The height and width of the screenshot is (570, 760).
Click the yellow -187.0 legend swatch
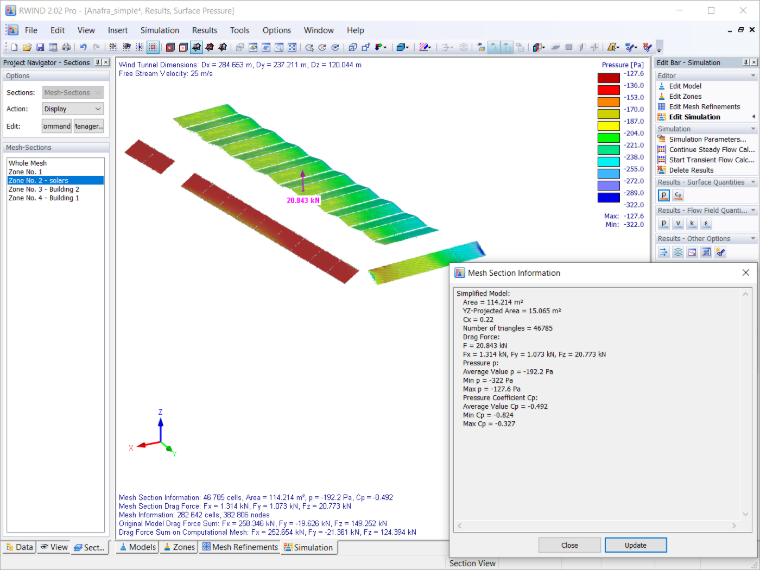[x=608, y=126]
